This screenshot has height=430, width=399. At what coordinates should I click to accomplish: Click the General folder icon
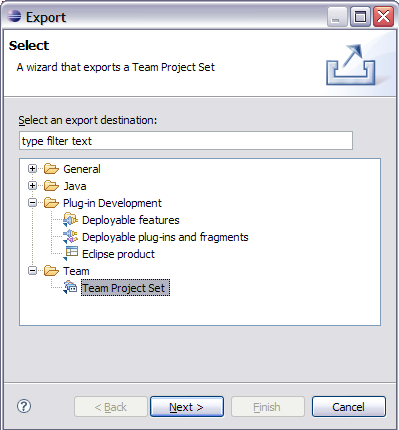pos(51,169)
